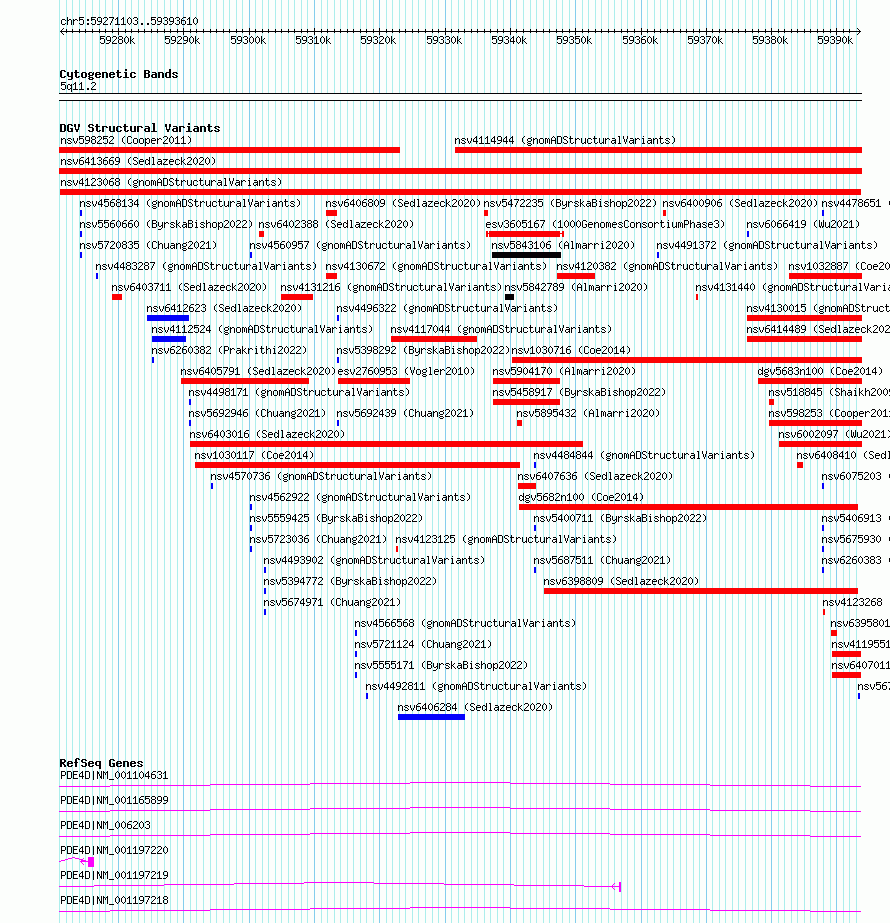Select the PDE4D|NM_001165899 transcript label
This screenshot has width=890, height=923.
[x=114, y=801]
